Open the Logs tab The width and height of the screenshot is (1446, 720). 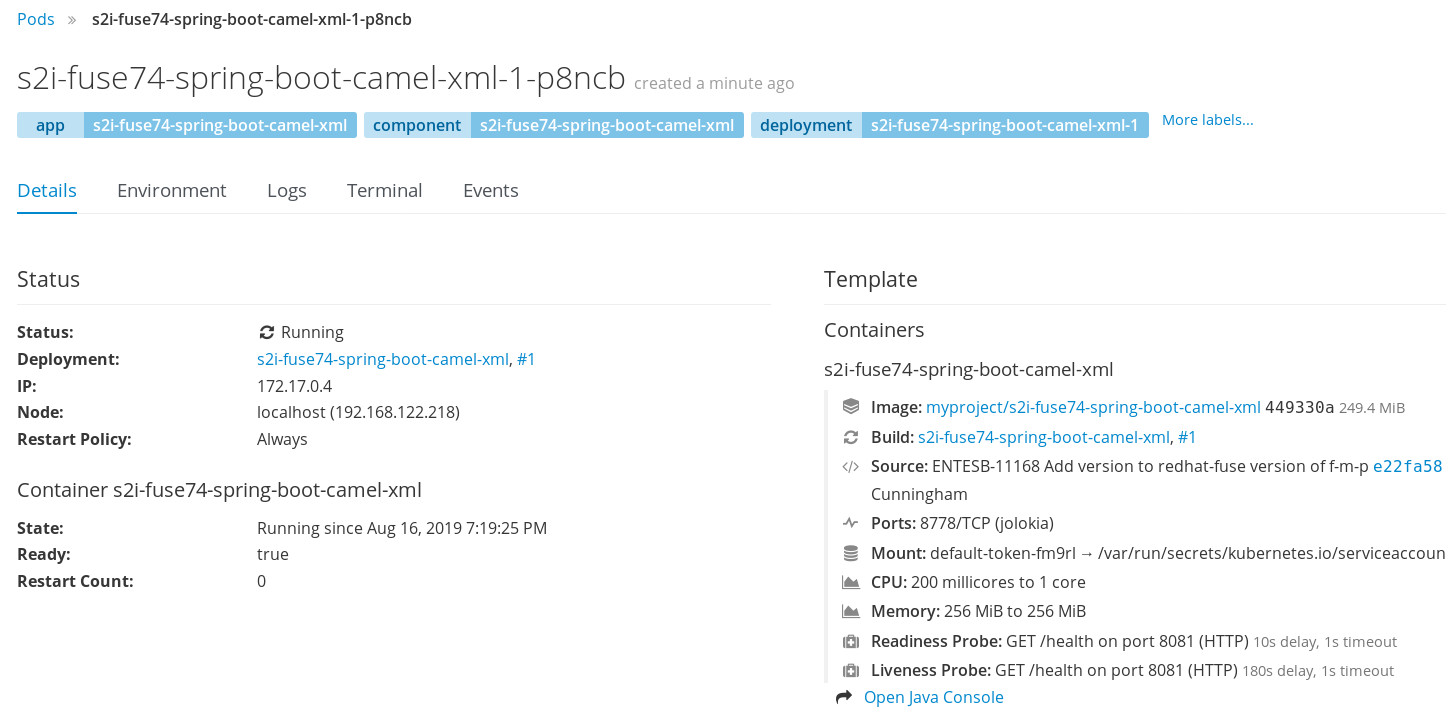[x=287, y=191]
